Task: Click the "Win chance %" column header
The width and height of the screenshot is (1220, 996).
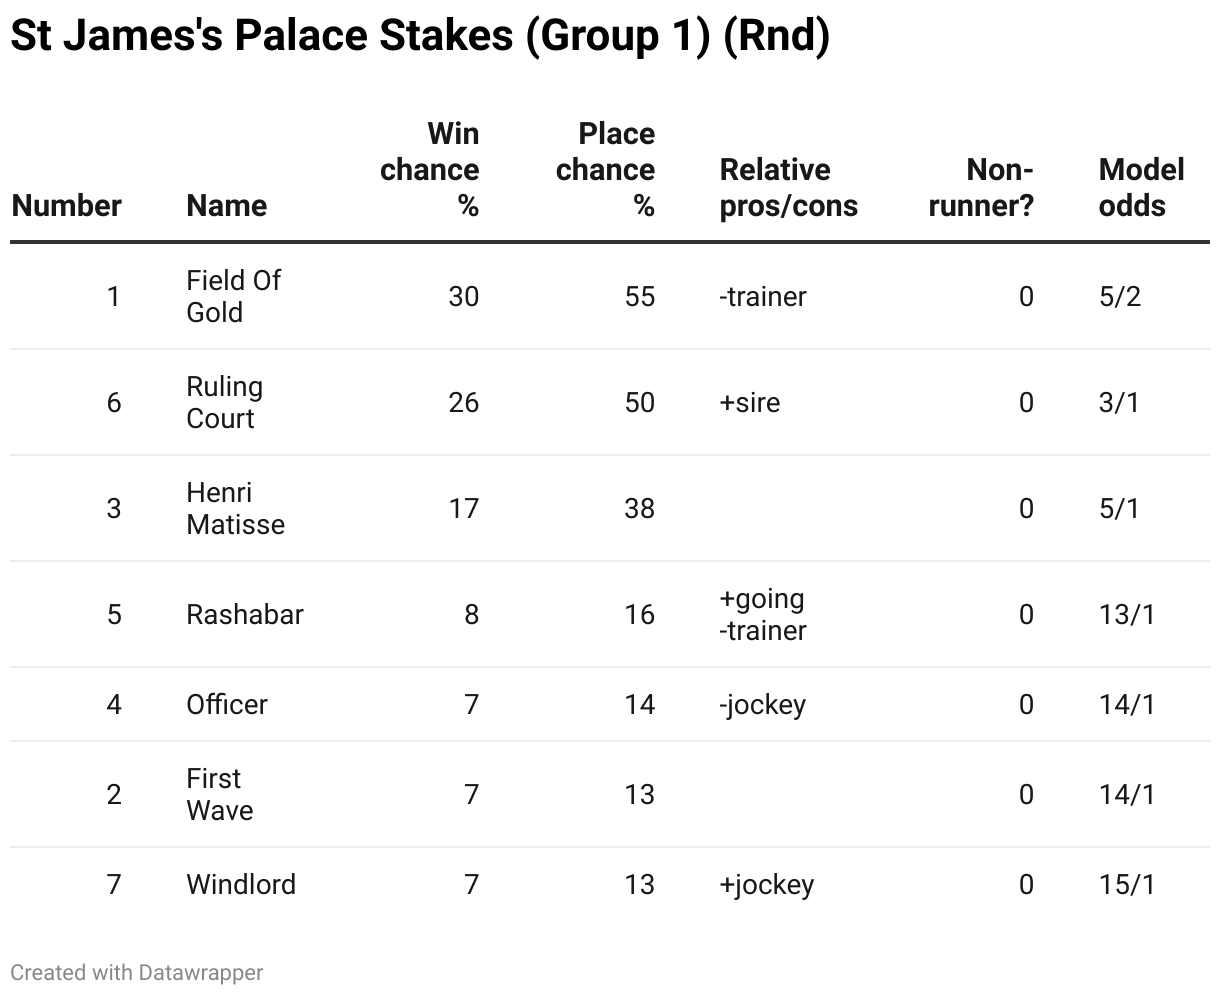Action: point(430,170)
